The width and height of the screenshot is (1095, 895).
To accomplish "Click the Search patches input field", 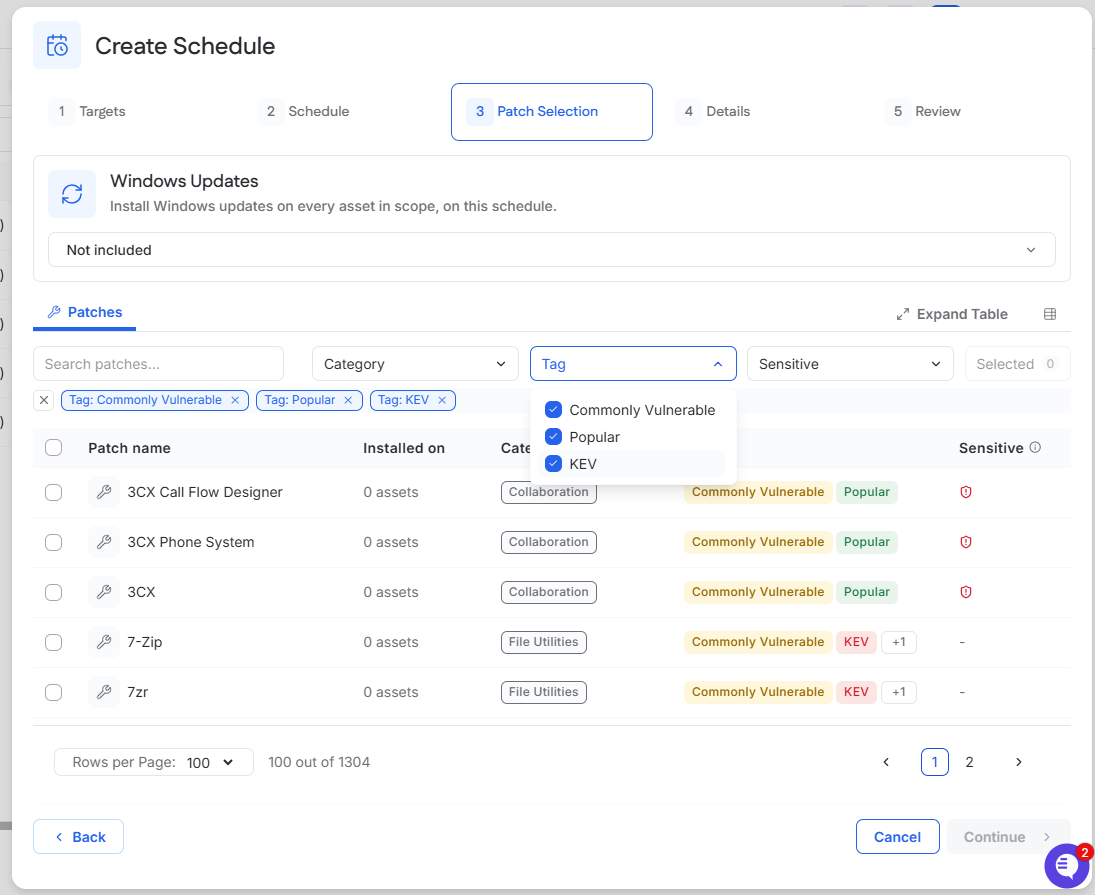I will tap(159, 364).
